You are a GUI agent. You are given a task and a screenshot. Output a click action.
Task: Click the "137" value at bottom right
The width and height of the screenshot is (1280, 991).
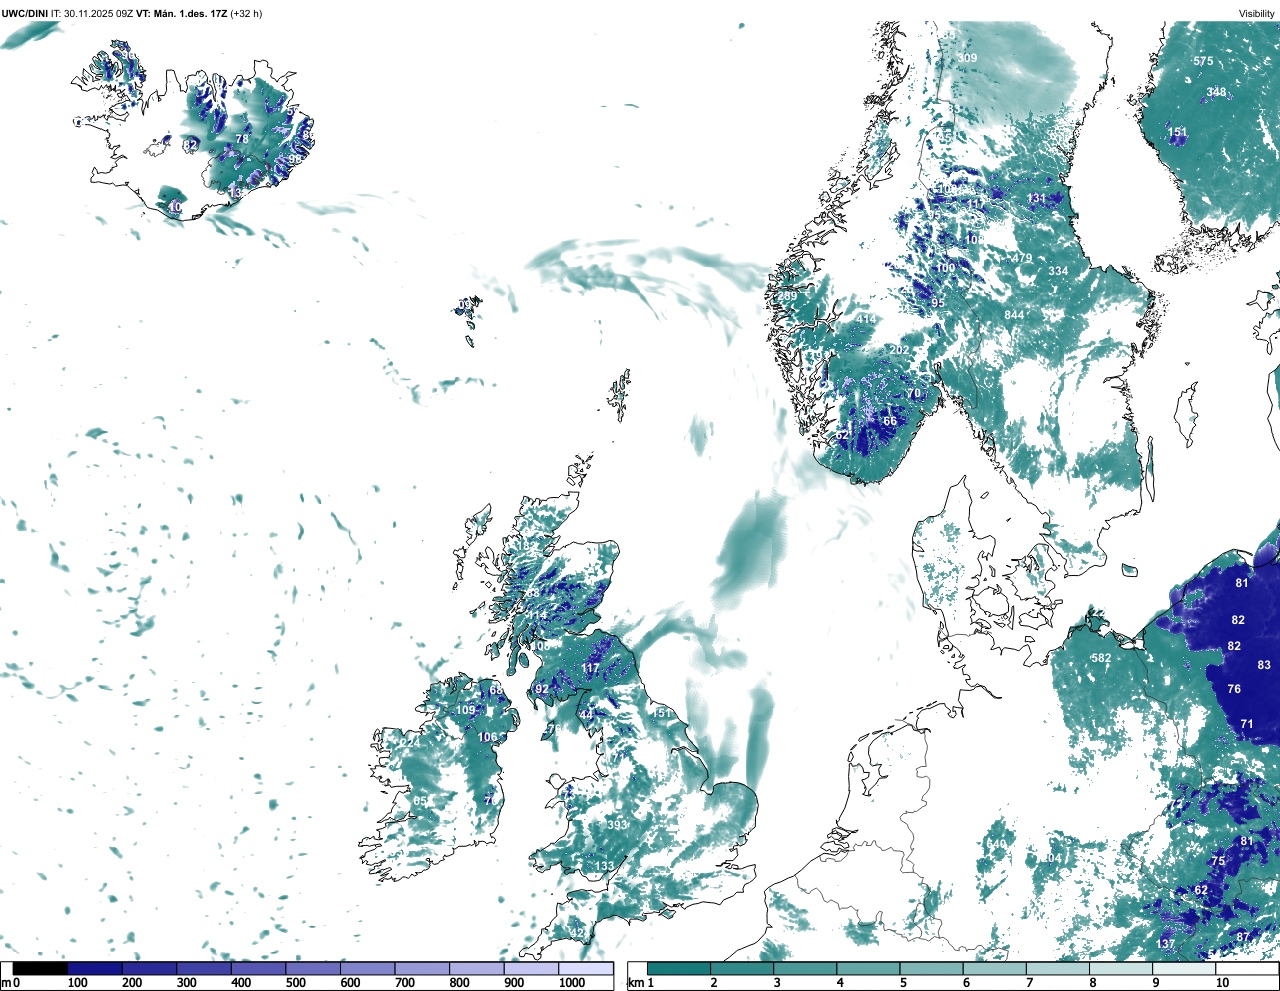1166,944
